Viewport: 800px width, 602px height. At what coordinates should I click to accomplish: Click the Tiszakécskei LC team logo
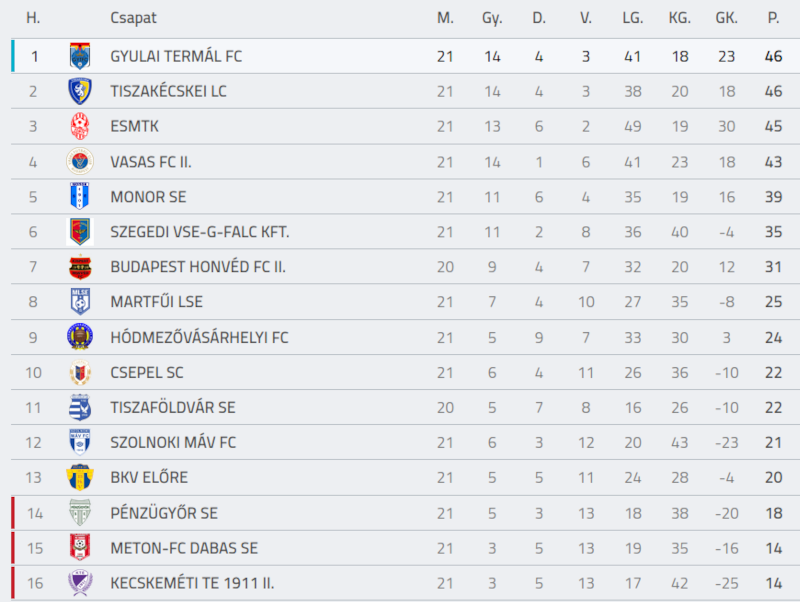80,91
